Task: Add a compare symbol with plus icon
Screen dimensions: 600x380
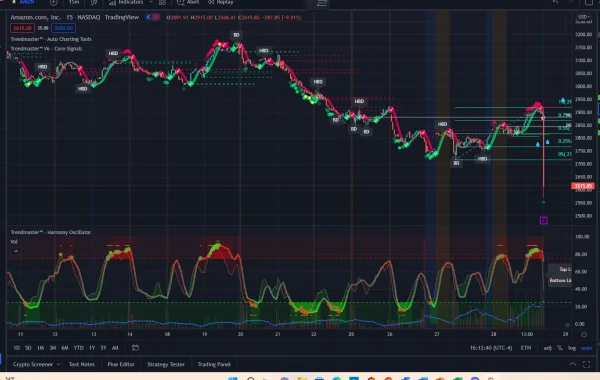Action: point(54,2)
